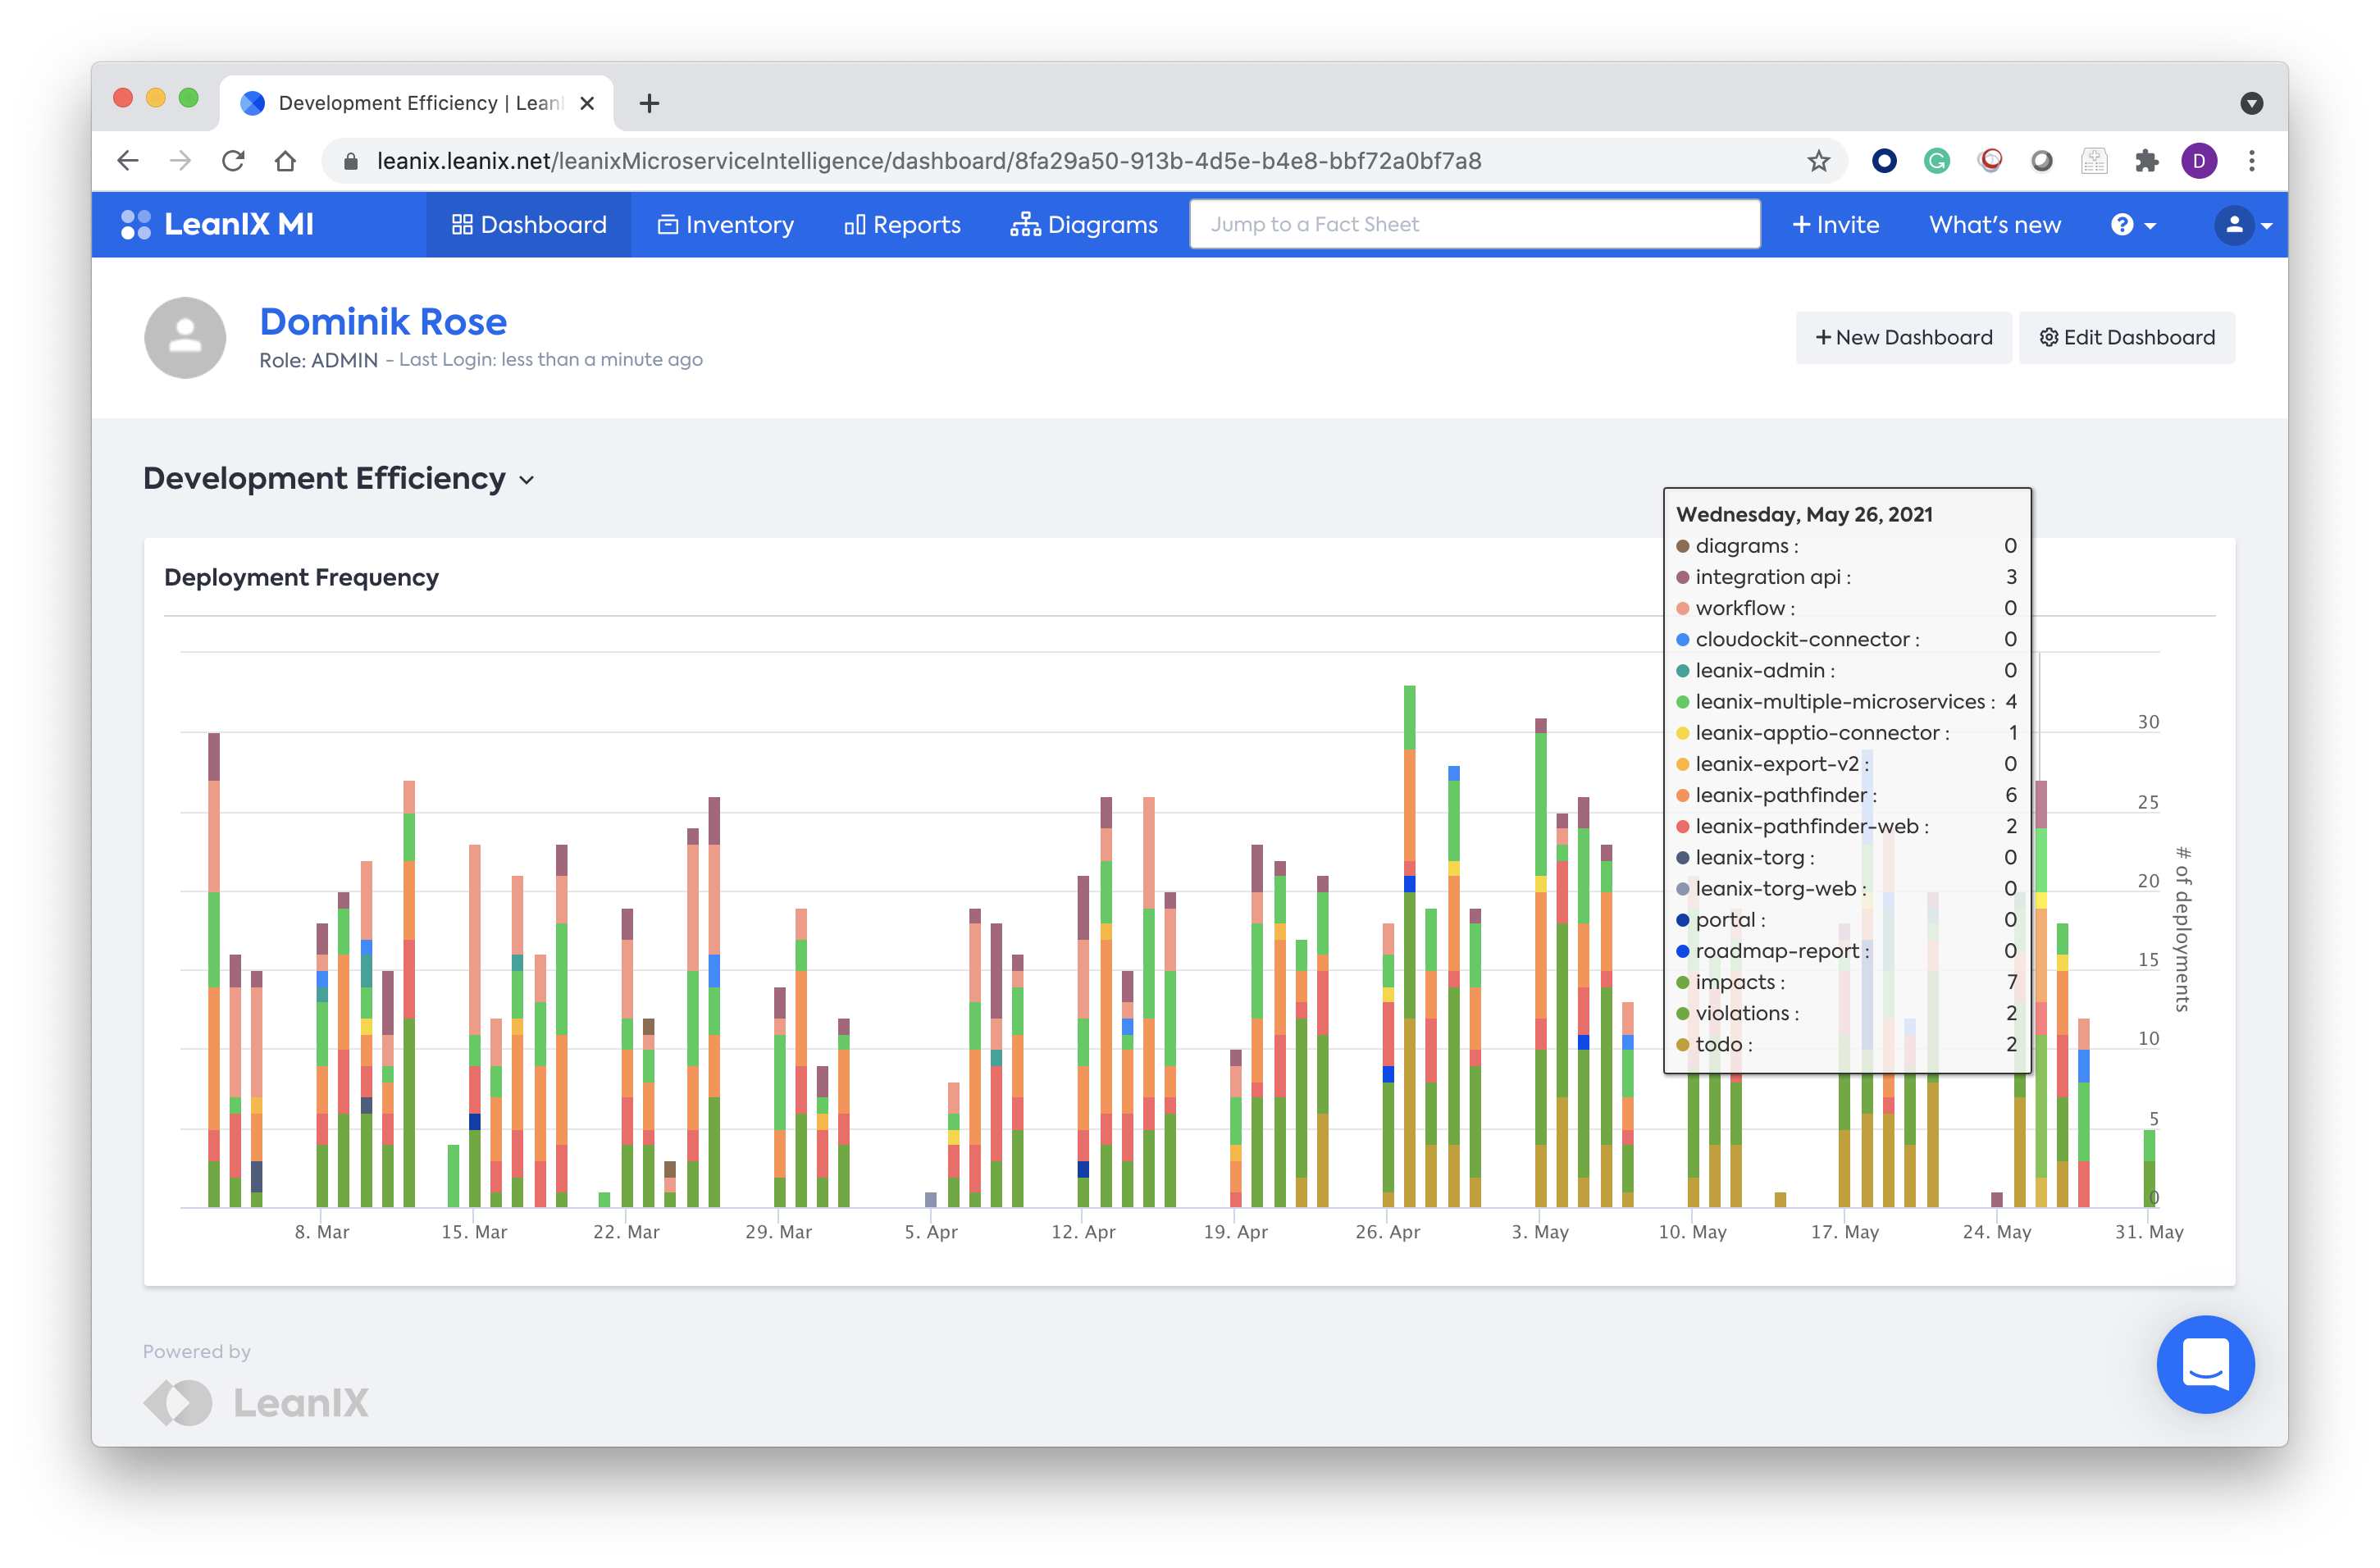The image size is (2380, 1568).
Task: Click Dominik Rose's avatar image
Action: tap(185, 338)
